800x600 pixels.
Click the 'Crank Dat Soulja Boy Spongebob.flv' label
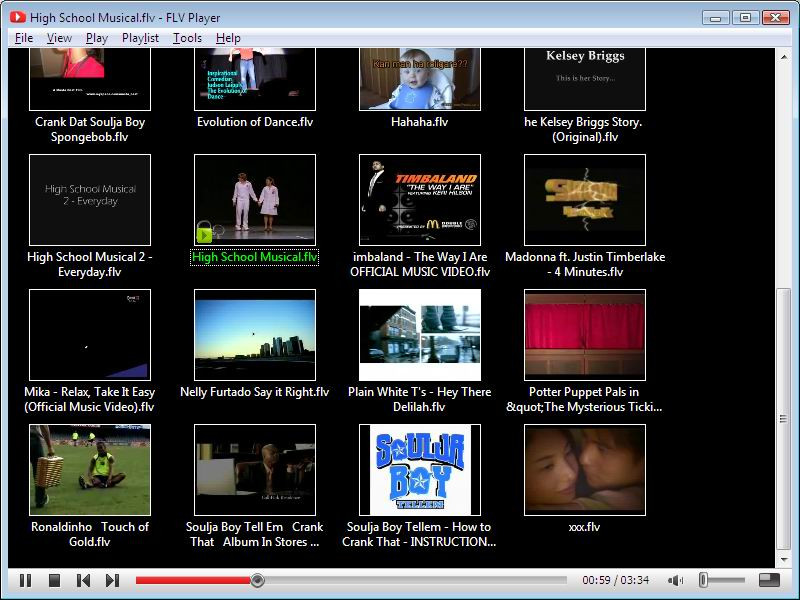90,129
